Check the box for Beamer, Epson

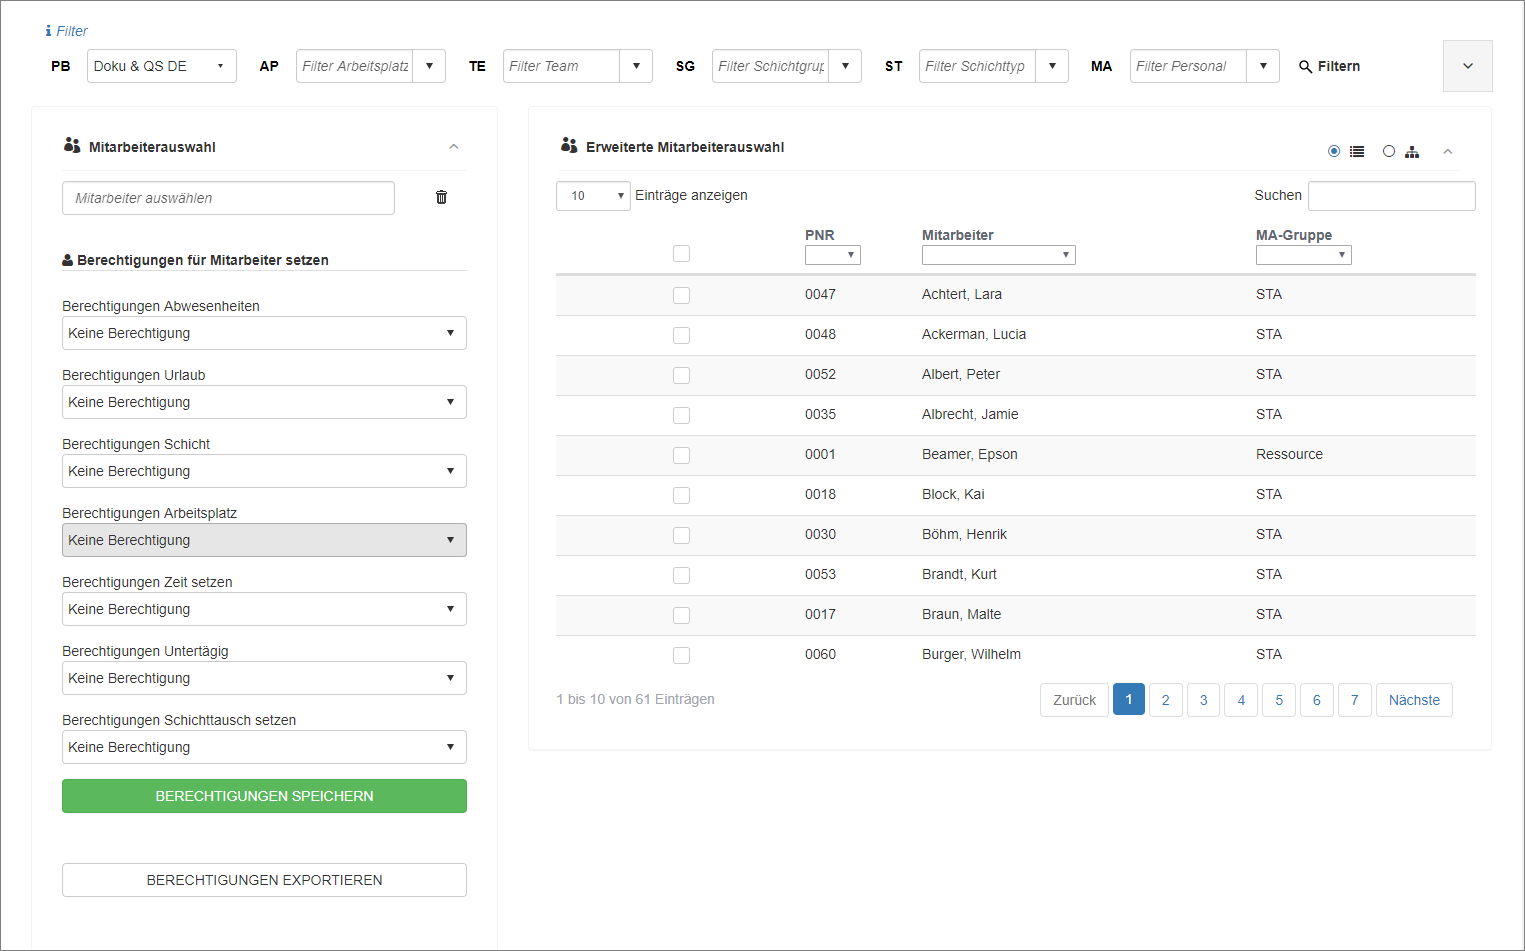681,455
